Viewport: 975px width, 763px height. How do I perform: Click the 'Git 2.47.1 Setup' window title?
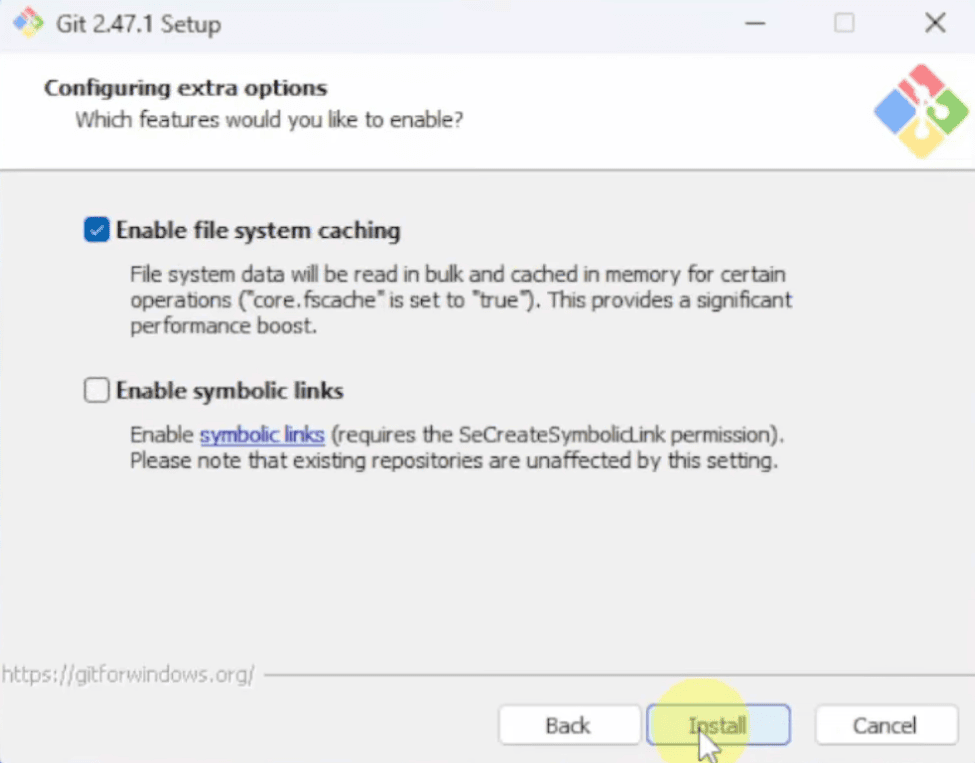pyautogui.click(x=138, y=24)
